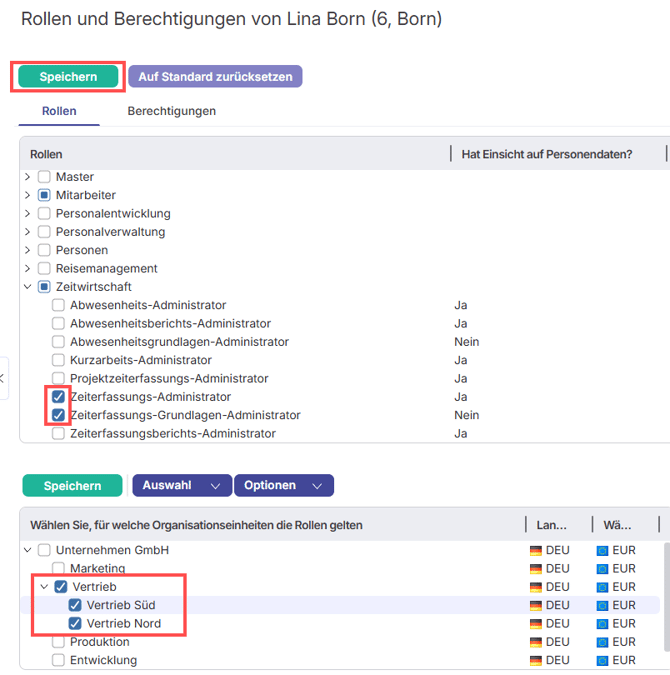Image resolution: width=670 pixels, height=675 pixels.
Task: Expand the Reisemanagement role group
Action: click(27, 269)
